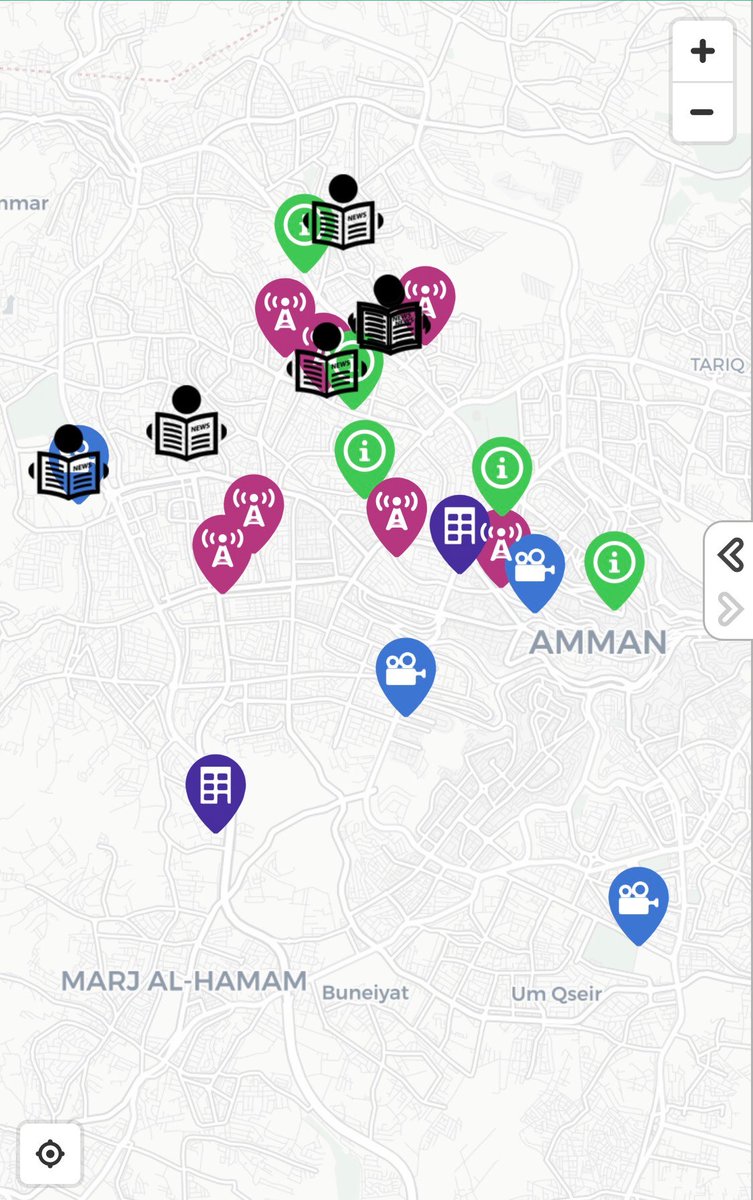Image resolution: width=753 pixels, height=1200 pixels.
Task: Open the purple building marker near center
Action: coord(459,533)
